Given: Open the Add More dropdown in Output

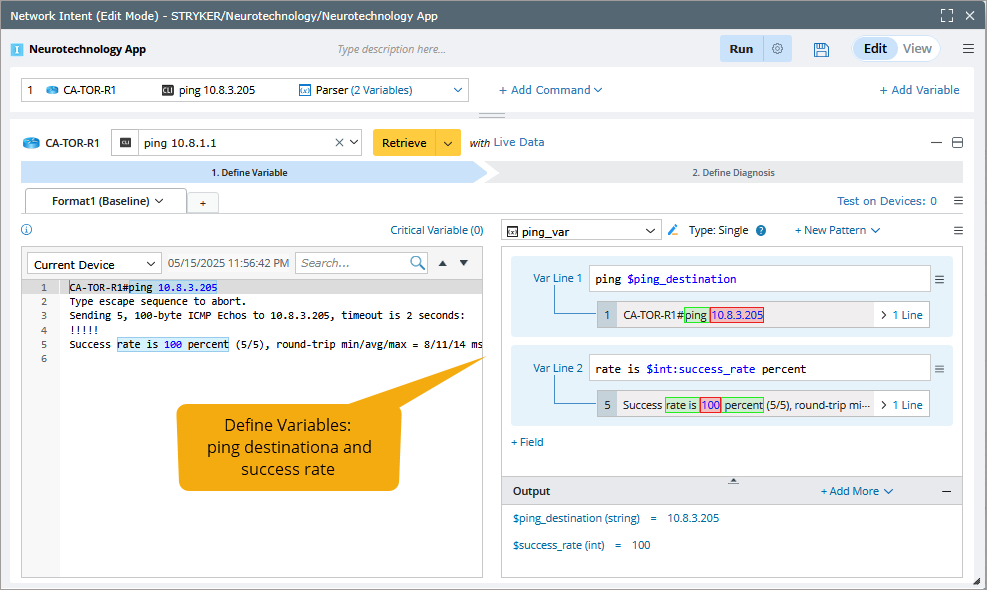Looking at the screenshot, I should (857, 491).
